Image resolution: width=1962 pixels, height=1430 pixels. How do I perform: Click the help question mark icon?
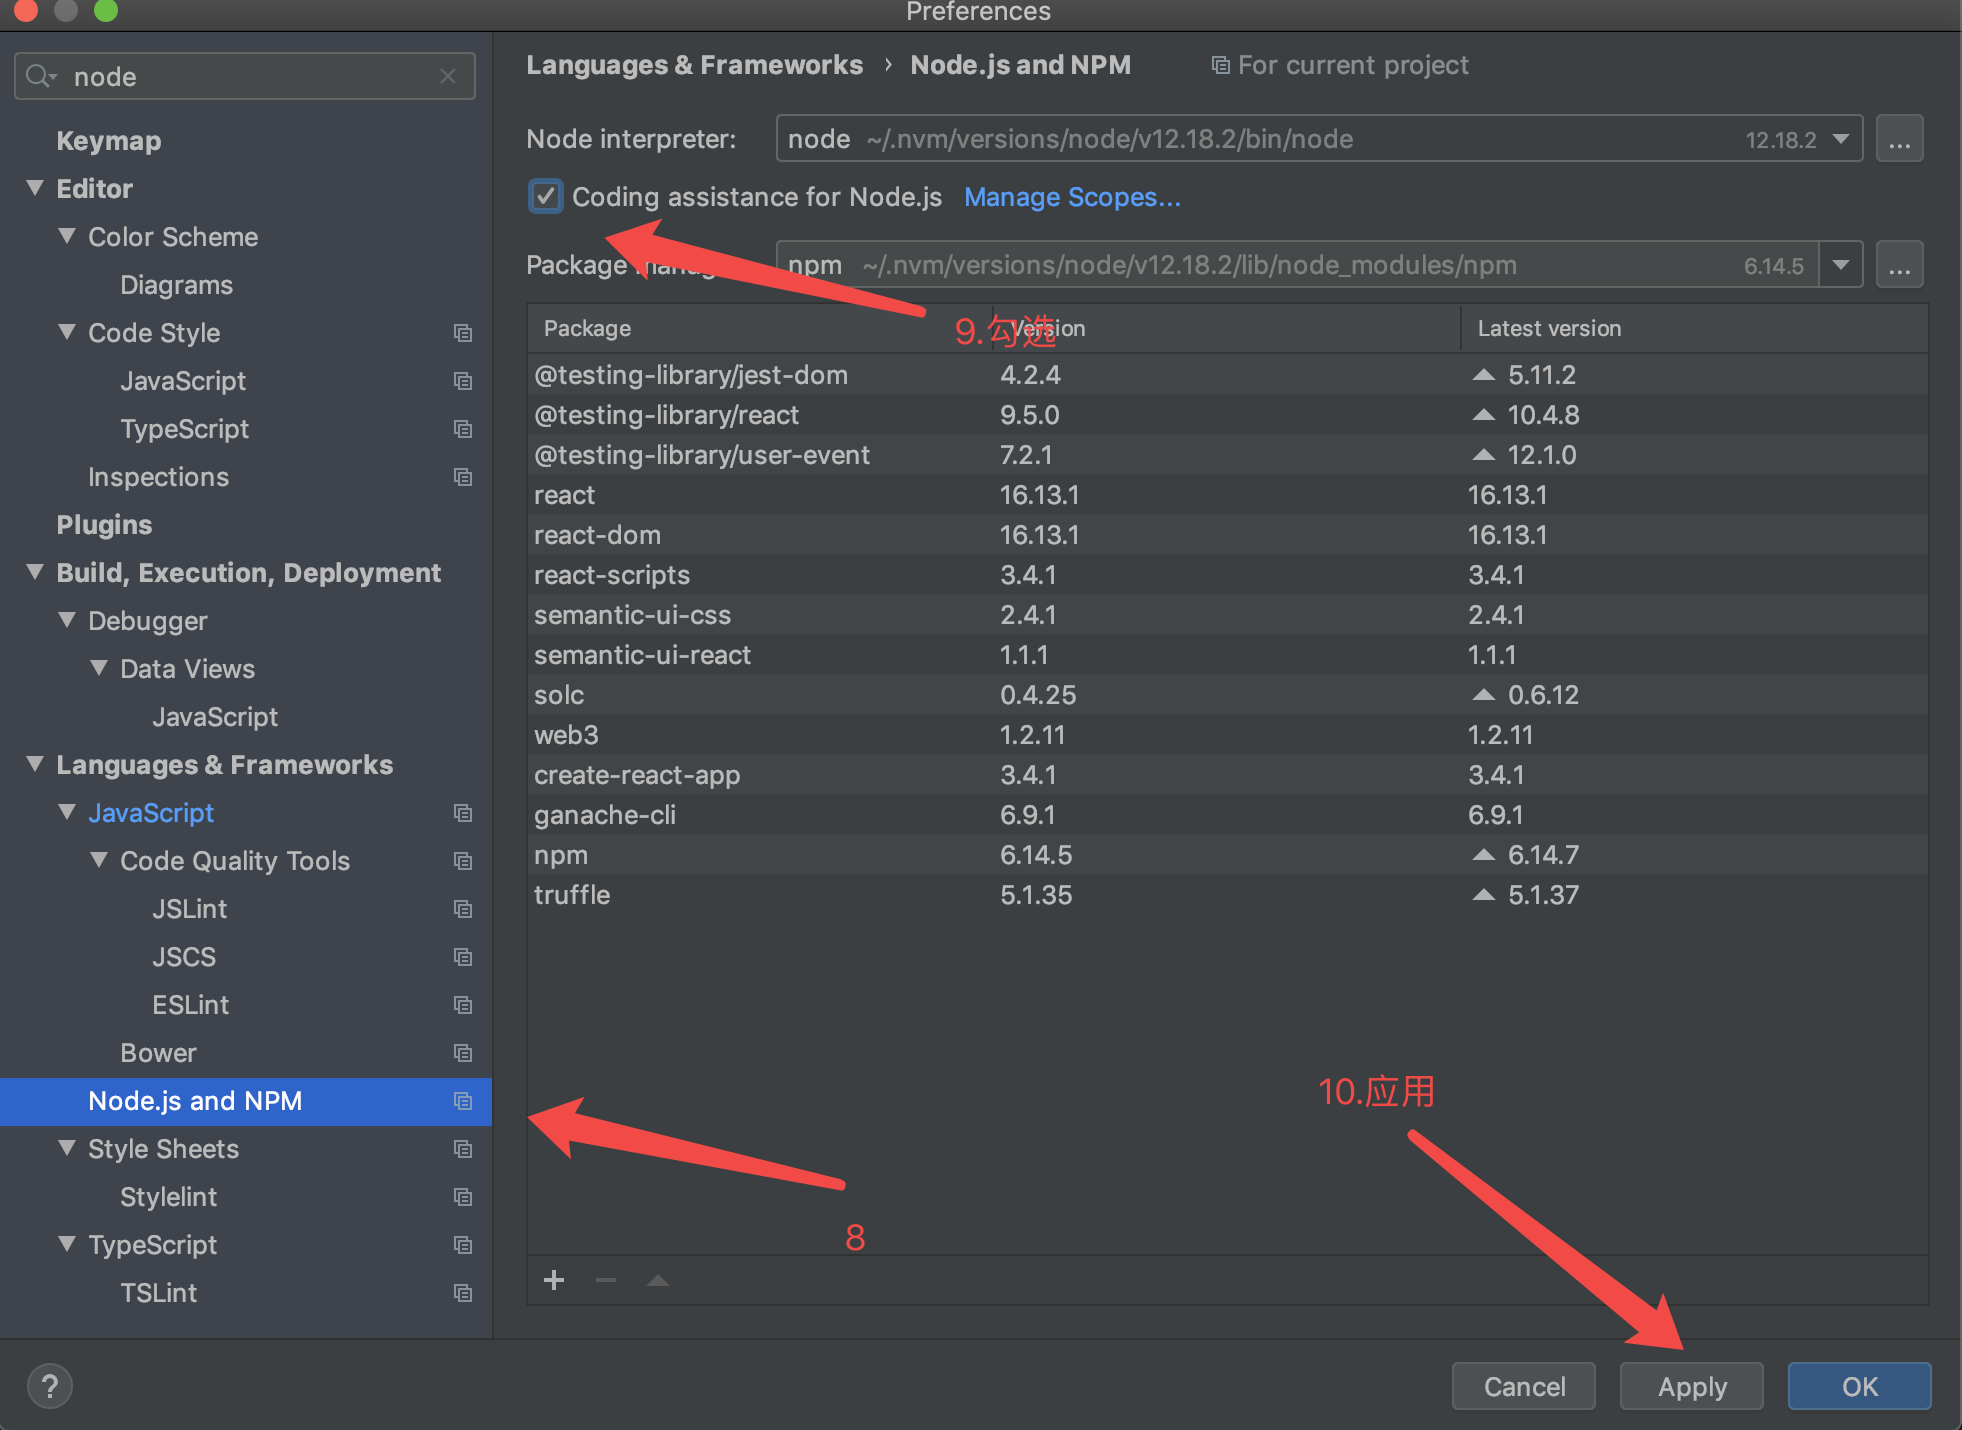click(50, 1386)
